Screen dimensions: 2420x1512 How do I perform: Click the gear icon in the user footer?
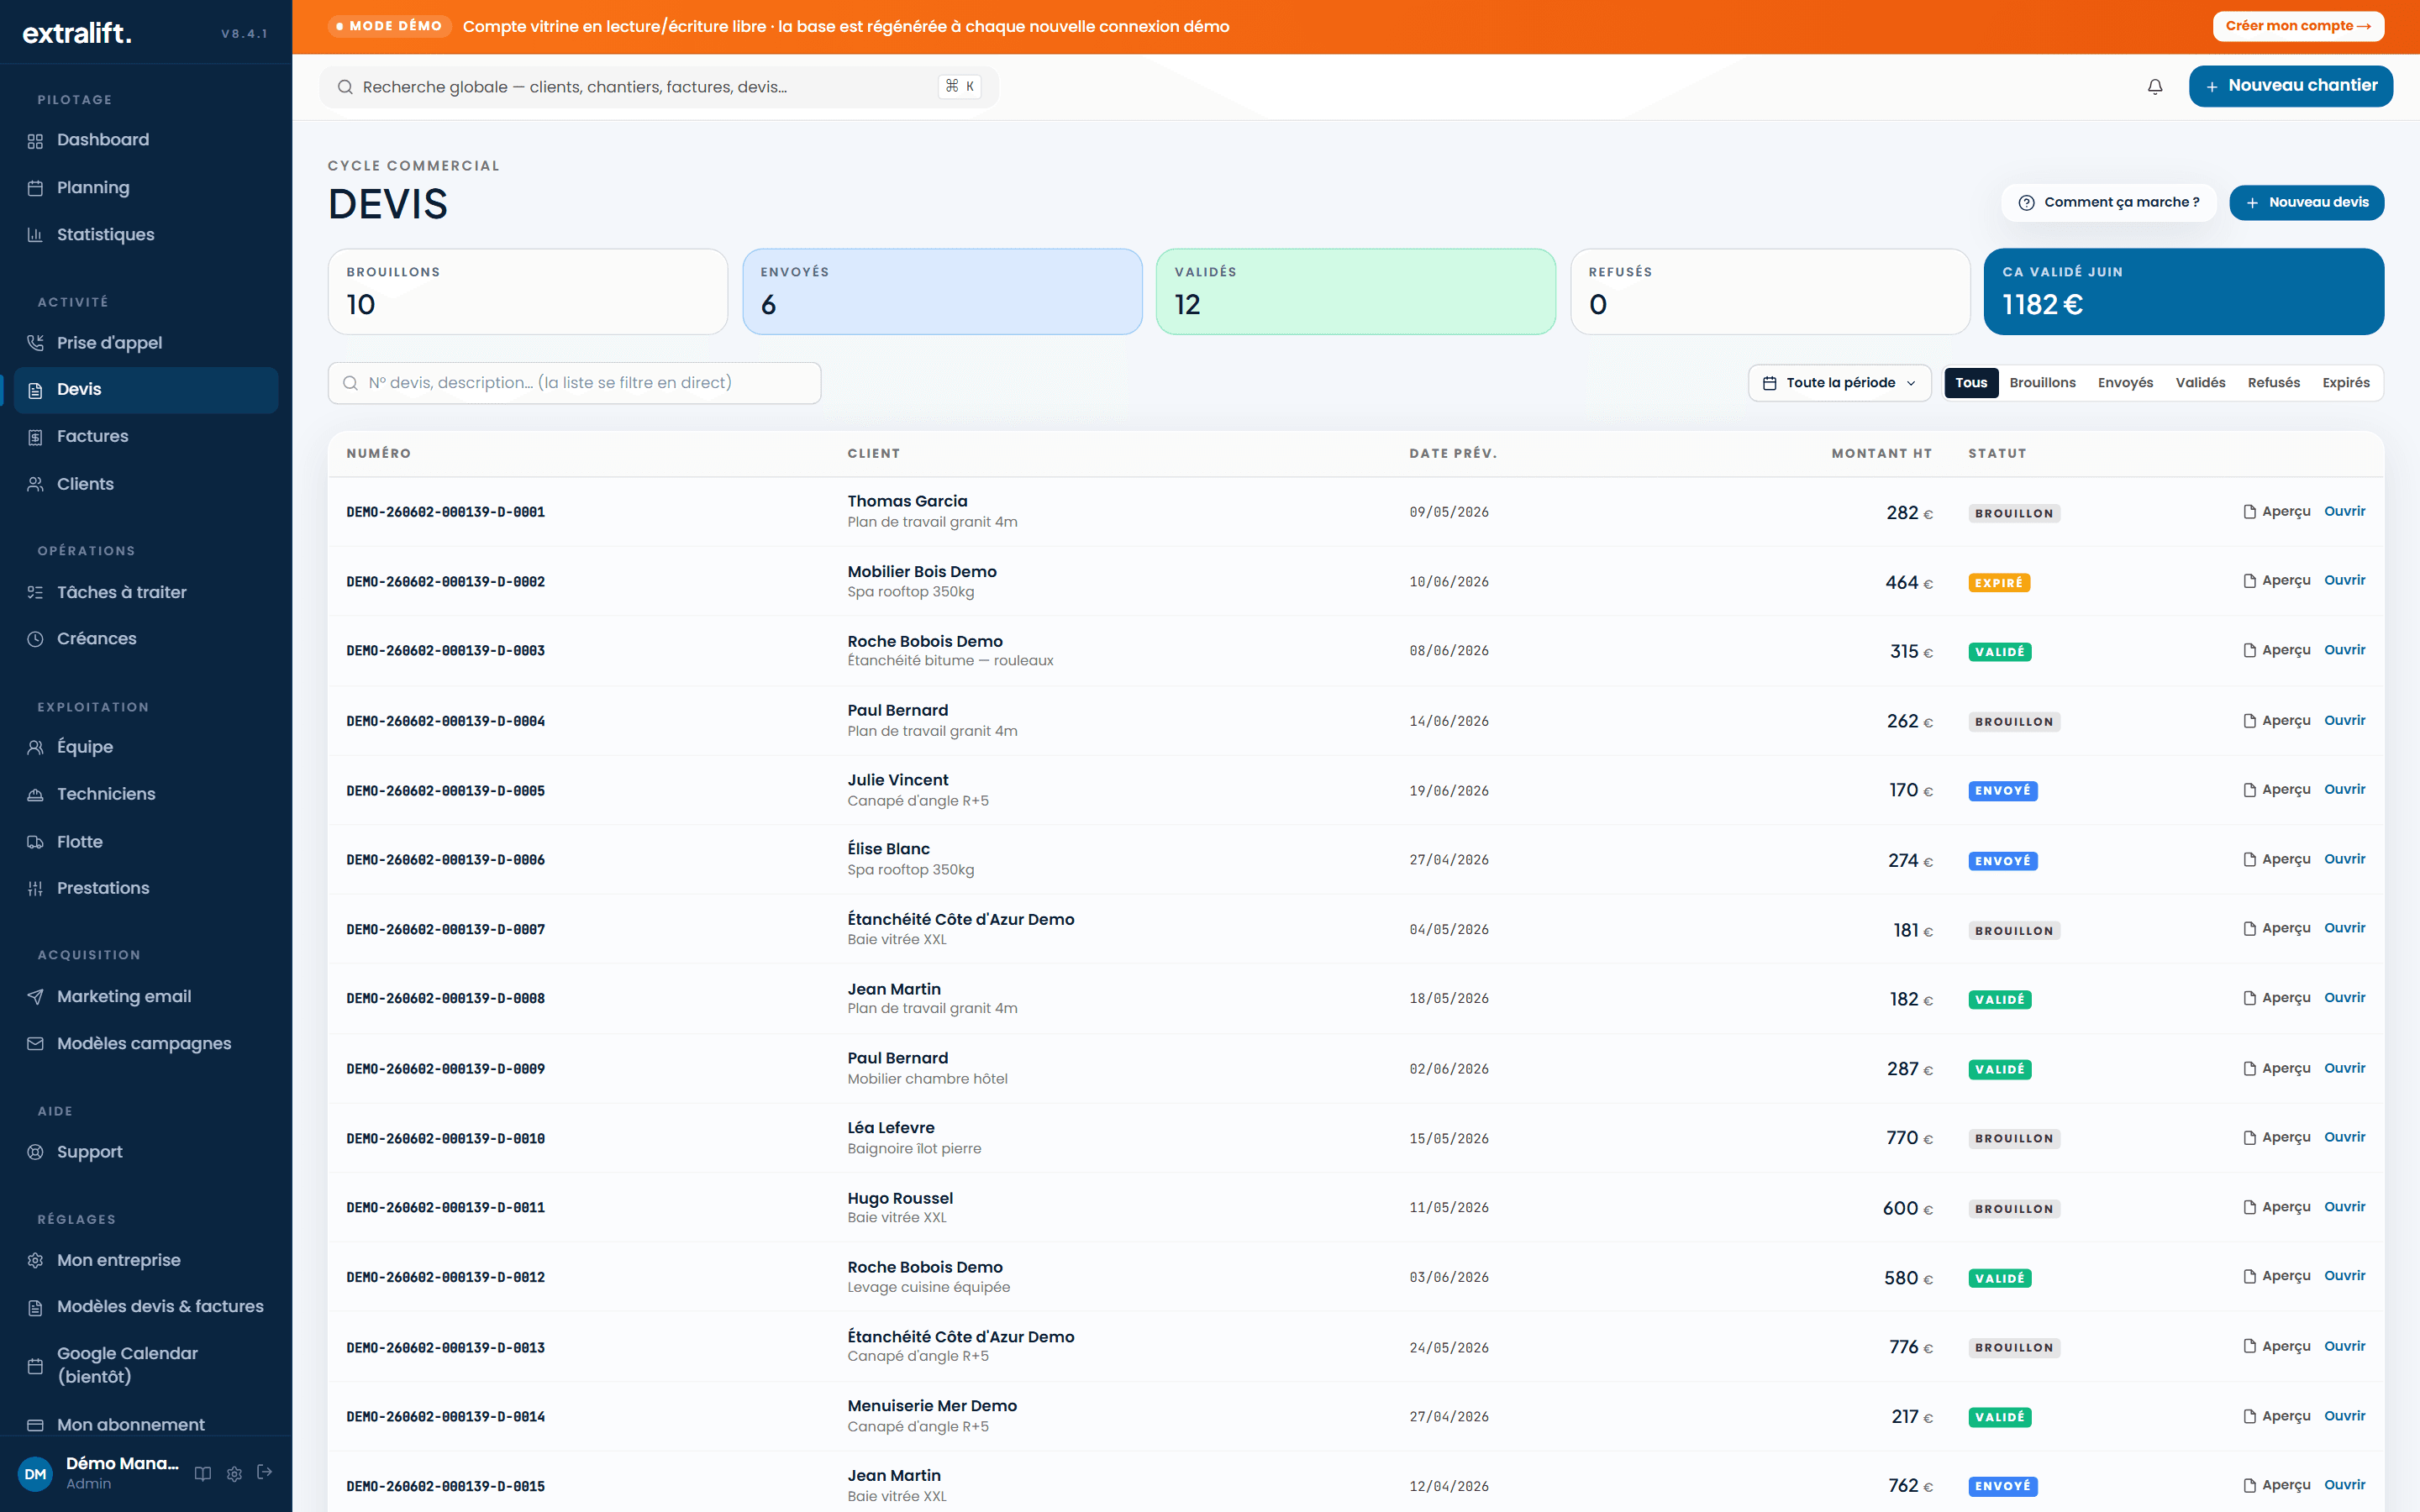coord(234,1473)
